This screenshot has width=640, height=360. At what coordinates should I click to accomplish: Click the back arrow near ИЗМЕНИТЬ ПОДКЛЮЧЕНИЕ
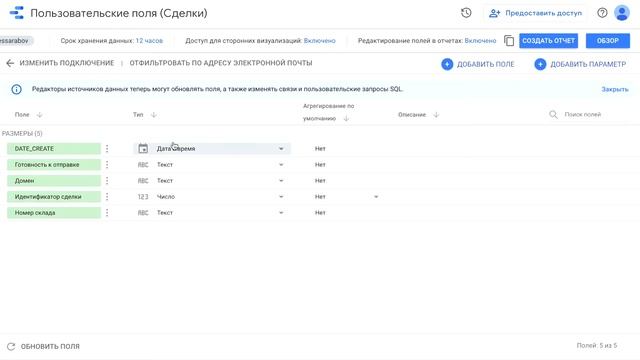10,63
